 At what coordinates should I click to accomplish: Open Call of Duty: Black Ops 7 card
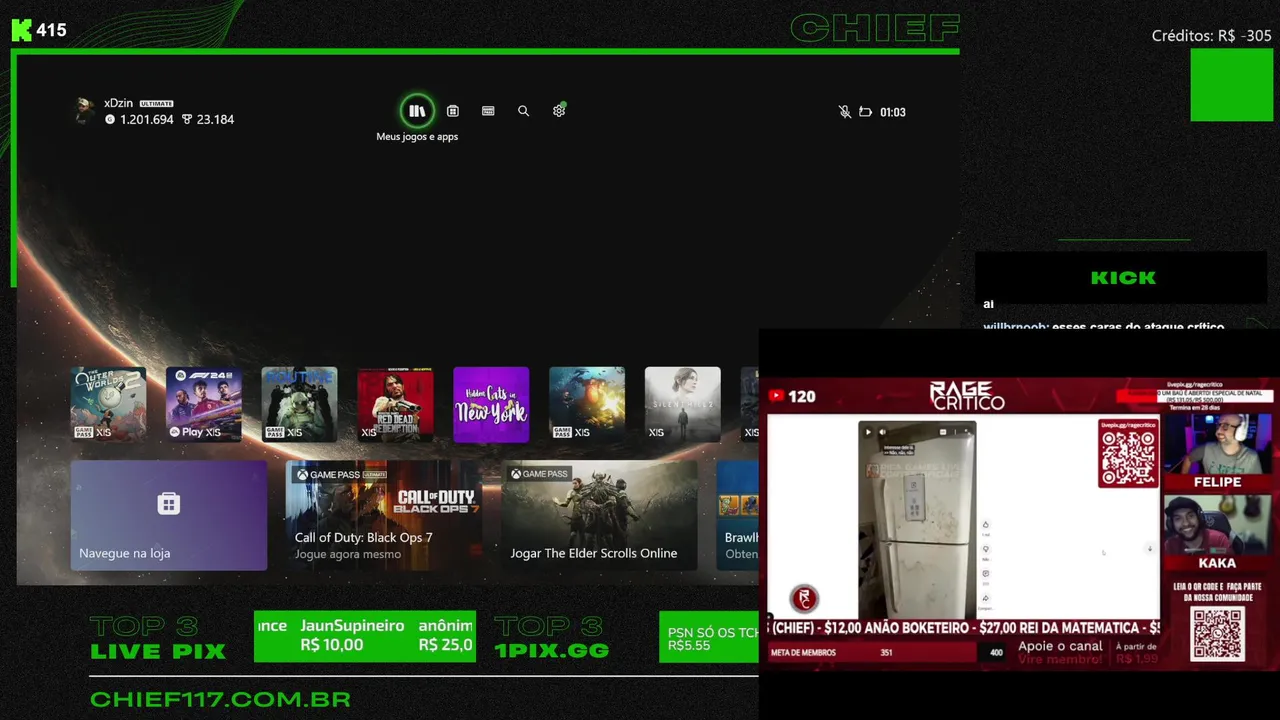coord(384,515)
